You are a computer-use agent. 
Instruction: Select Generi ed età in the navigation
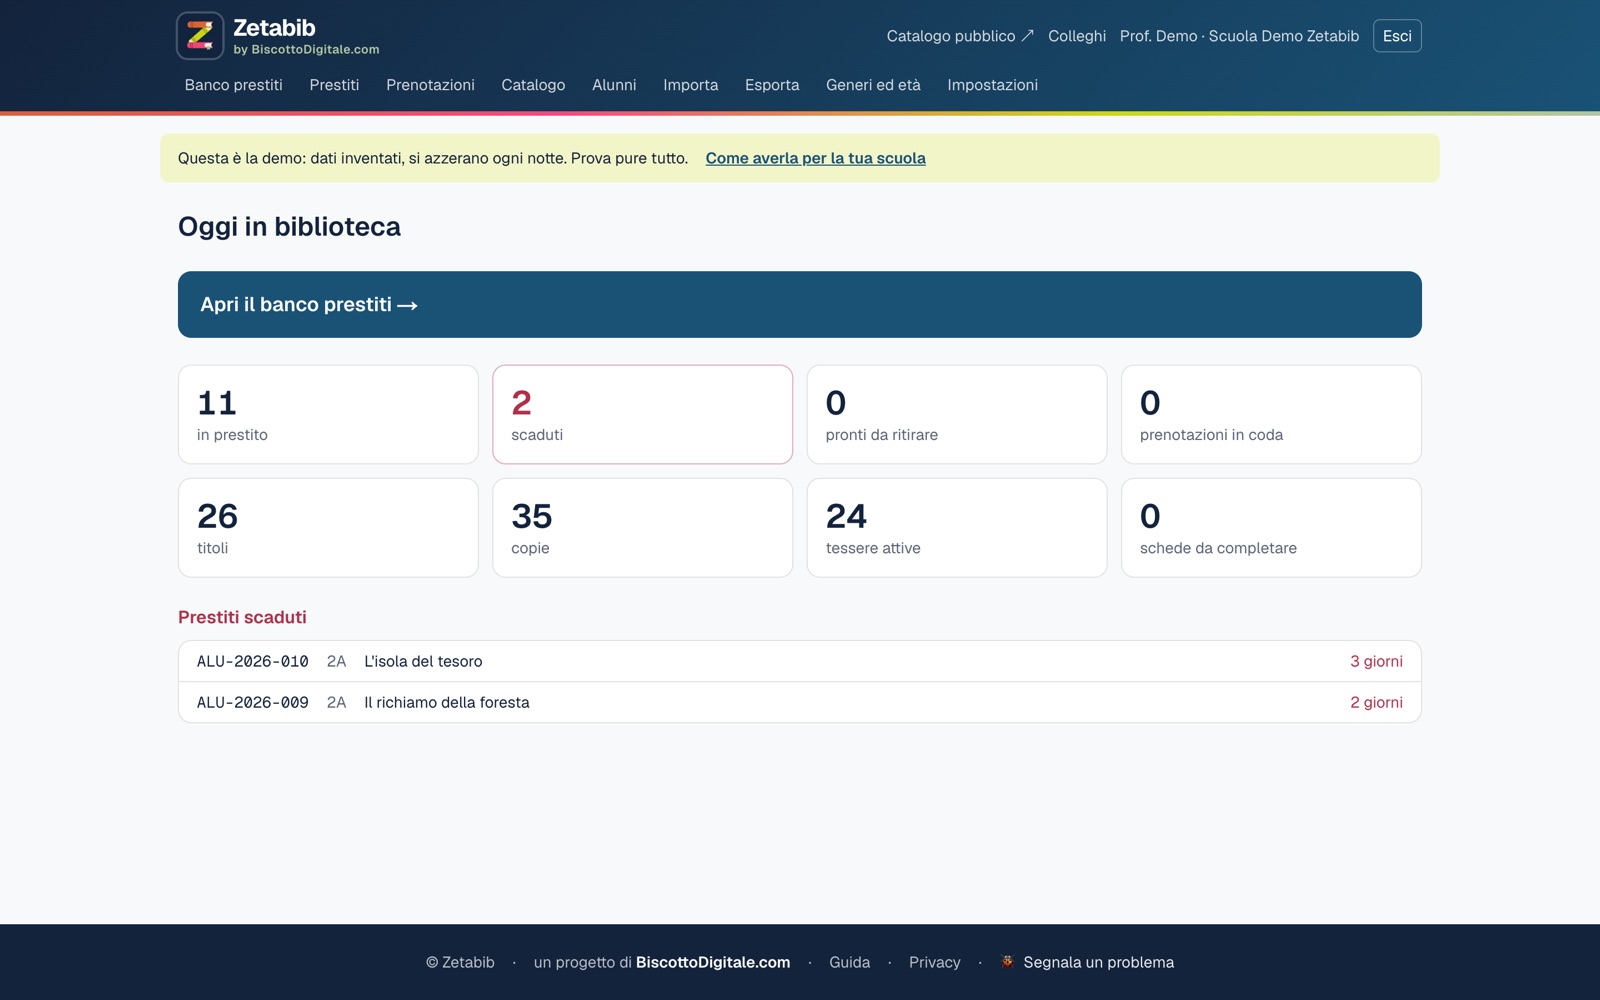coord(873,85)
